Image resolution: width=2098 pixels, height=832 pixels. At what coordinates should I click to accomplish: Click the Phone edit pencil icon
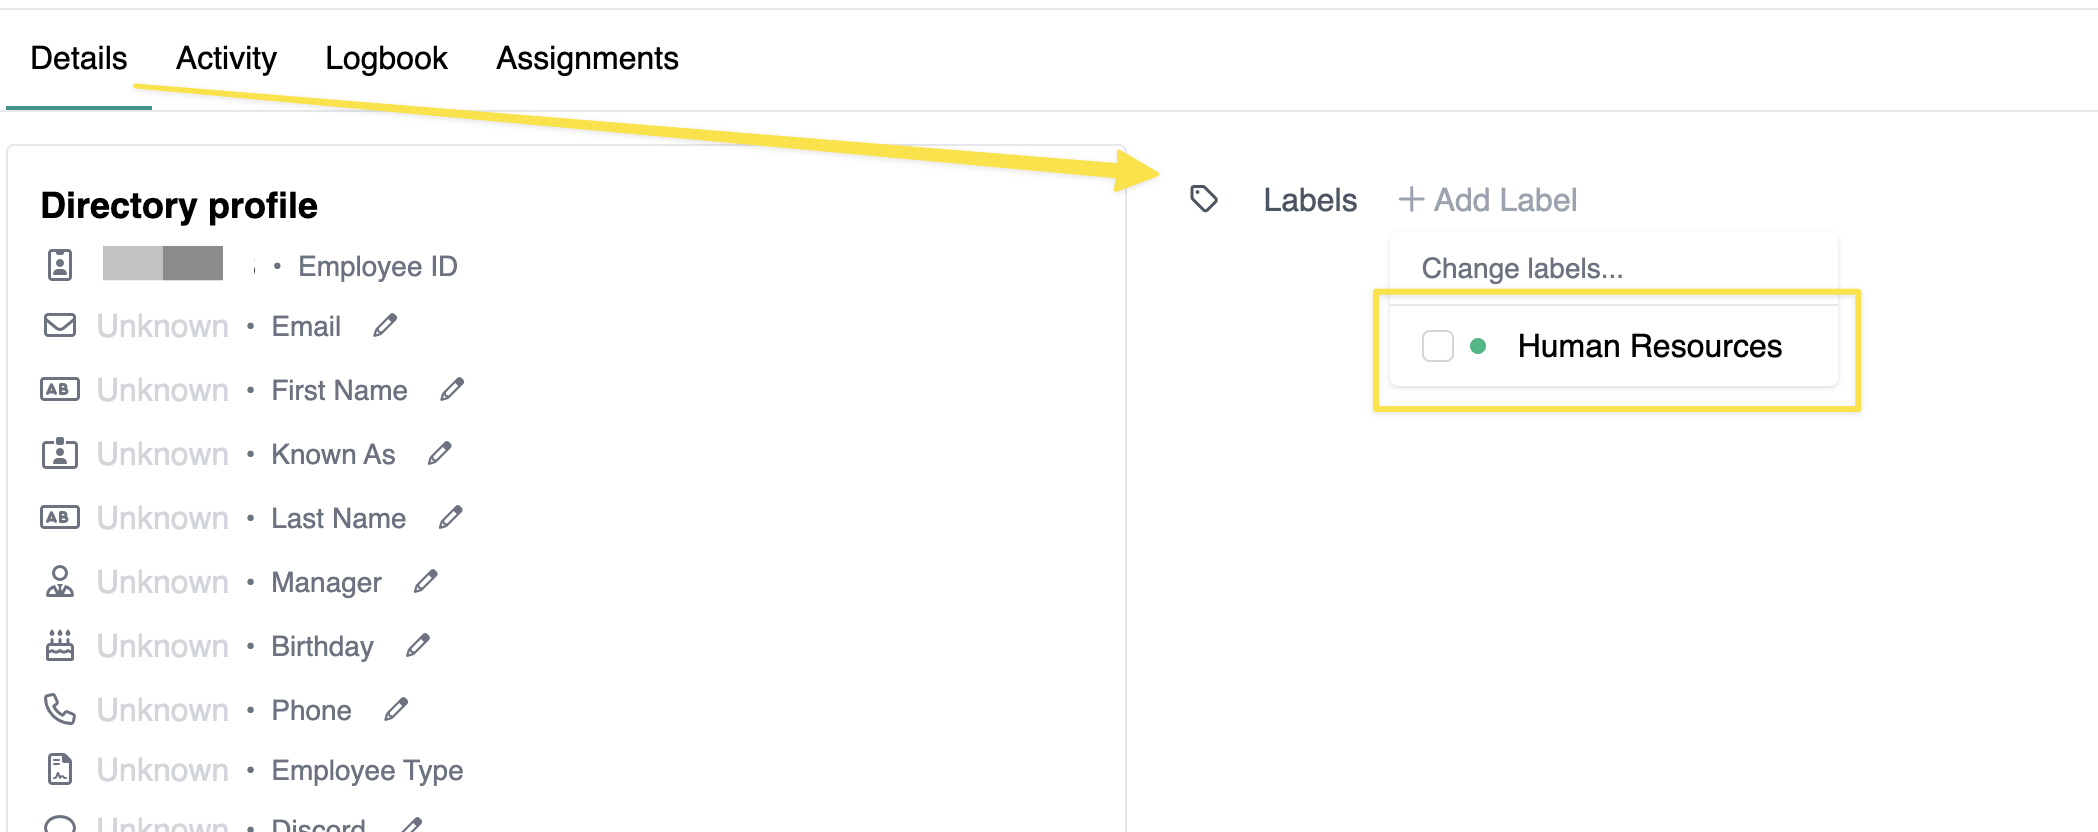coord(396,710)
